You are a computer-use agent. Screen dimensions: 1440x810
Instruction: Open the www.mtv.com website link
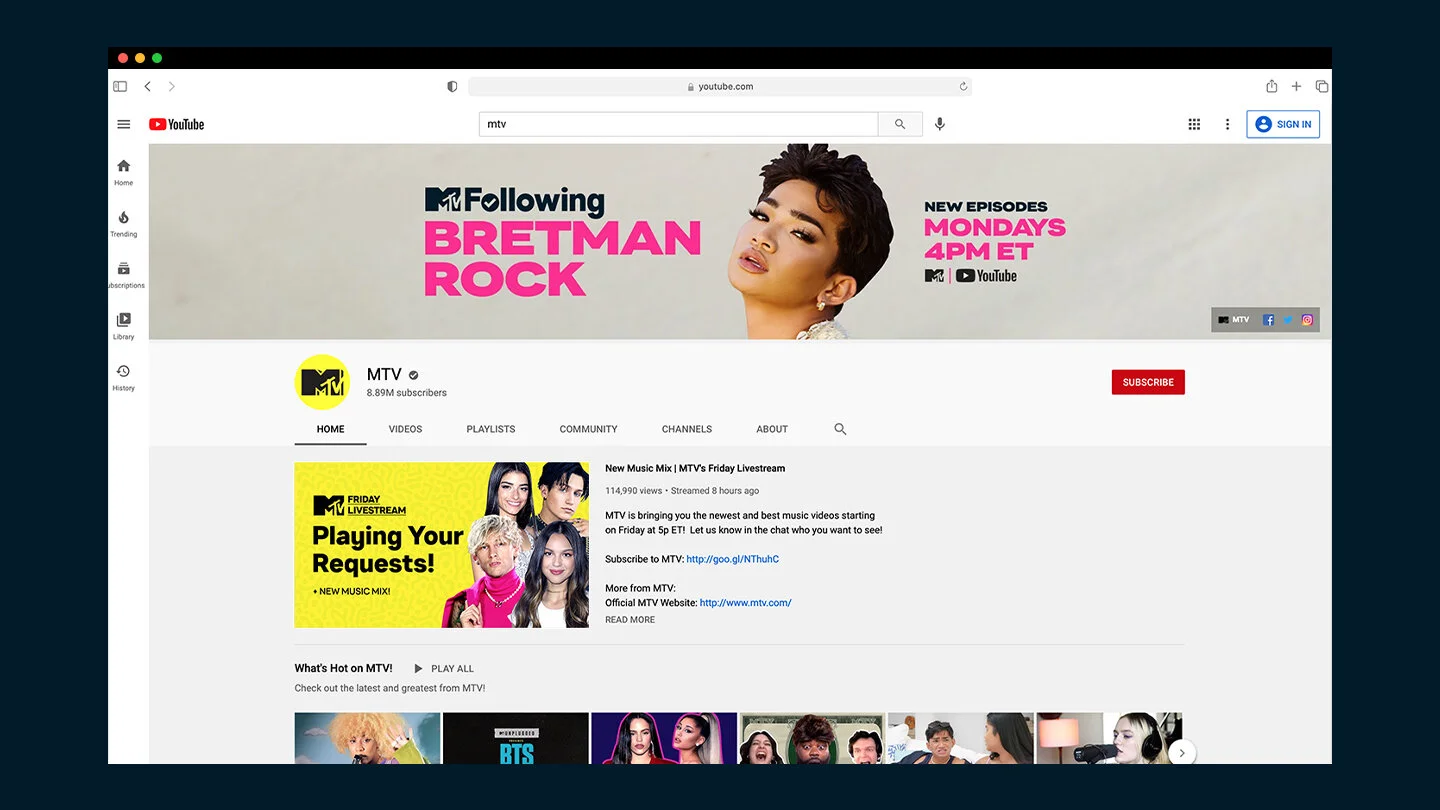click(746, 603)
